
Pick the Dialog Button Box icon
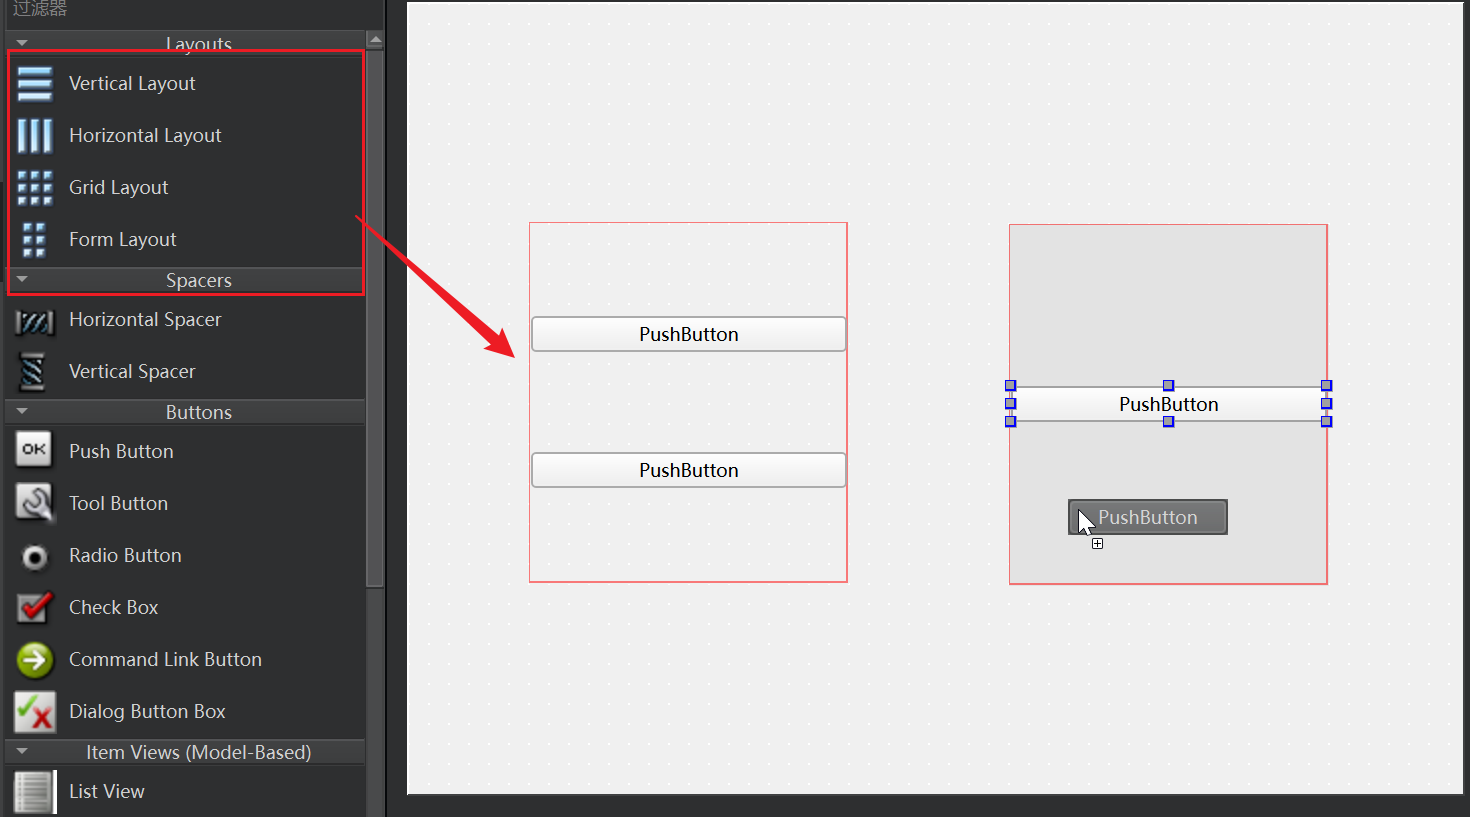(35, 712)
